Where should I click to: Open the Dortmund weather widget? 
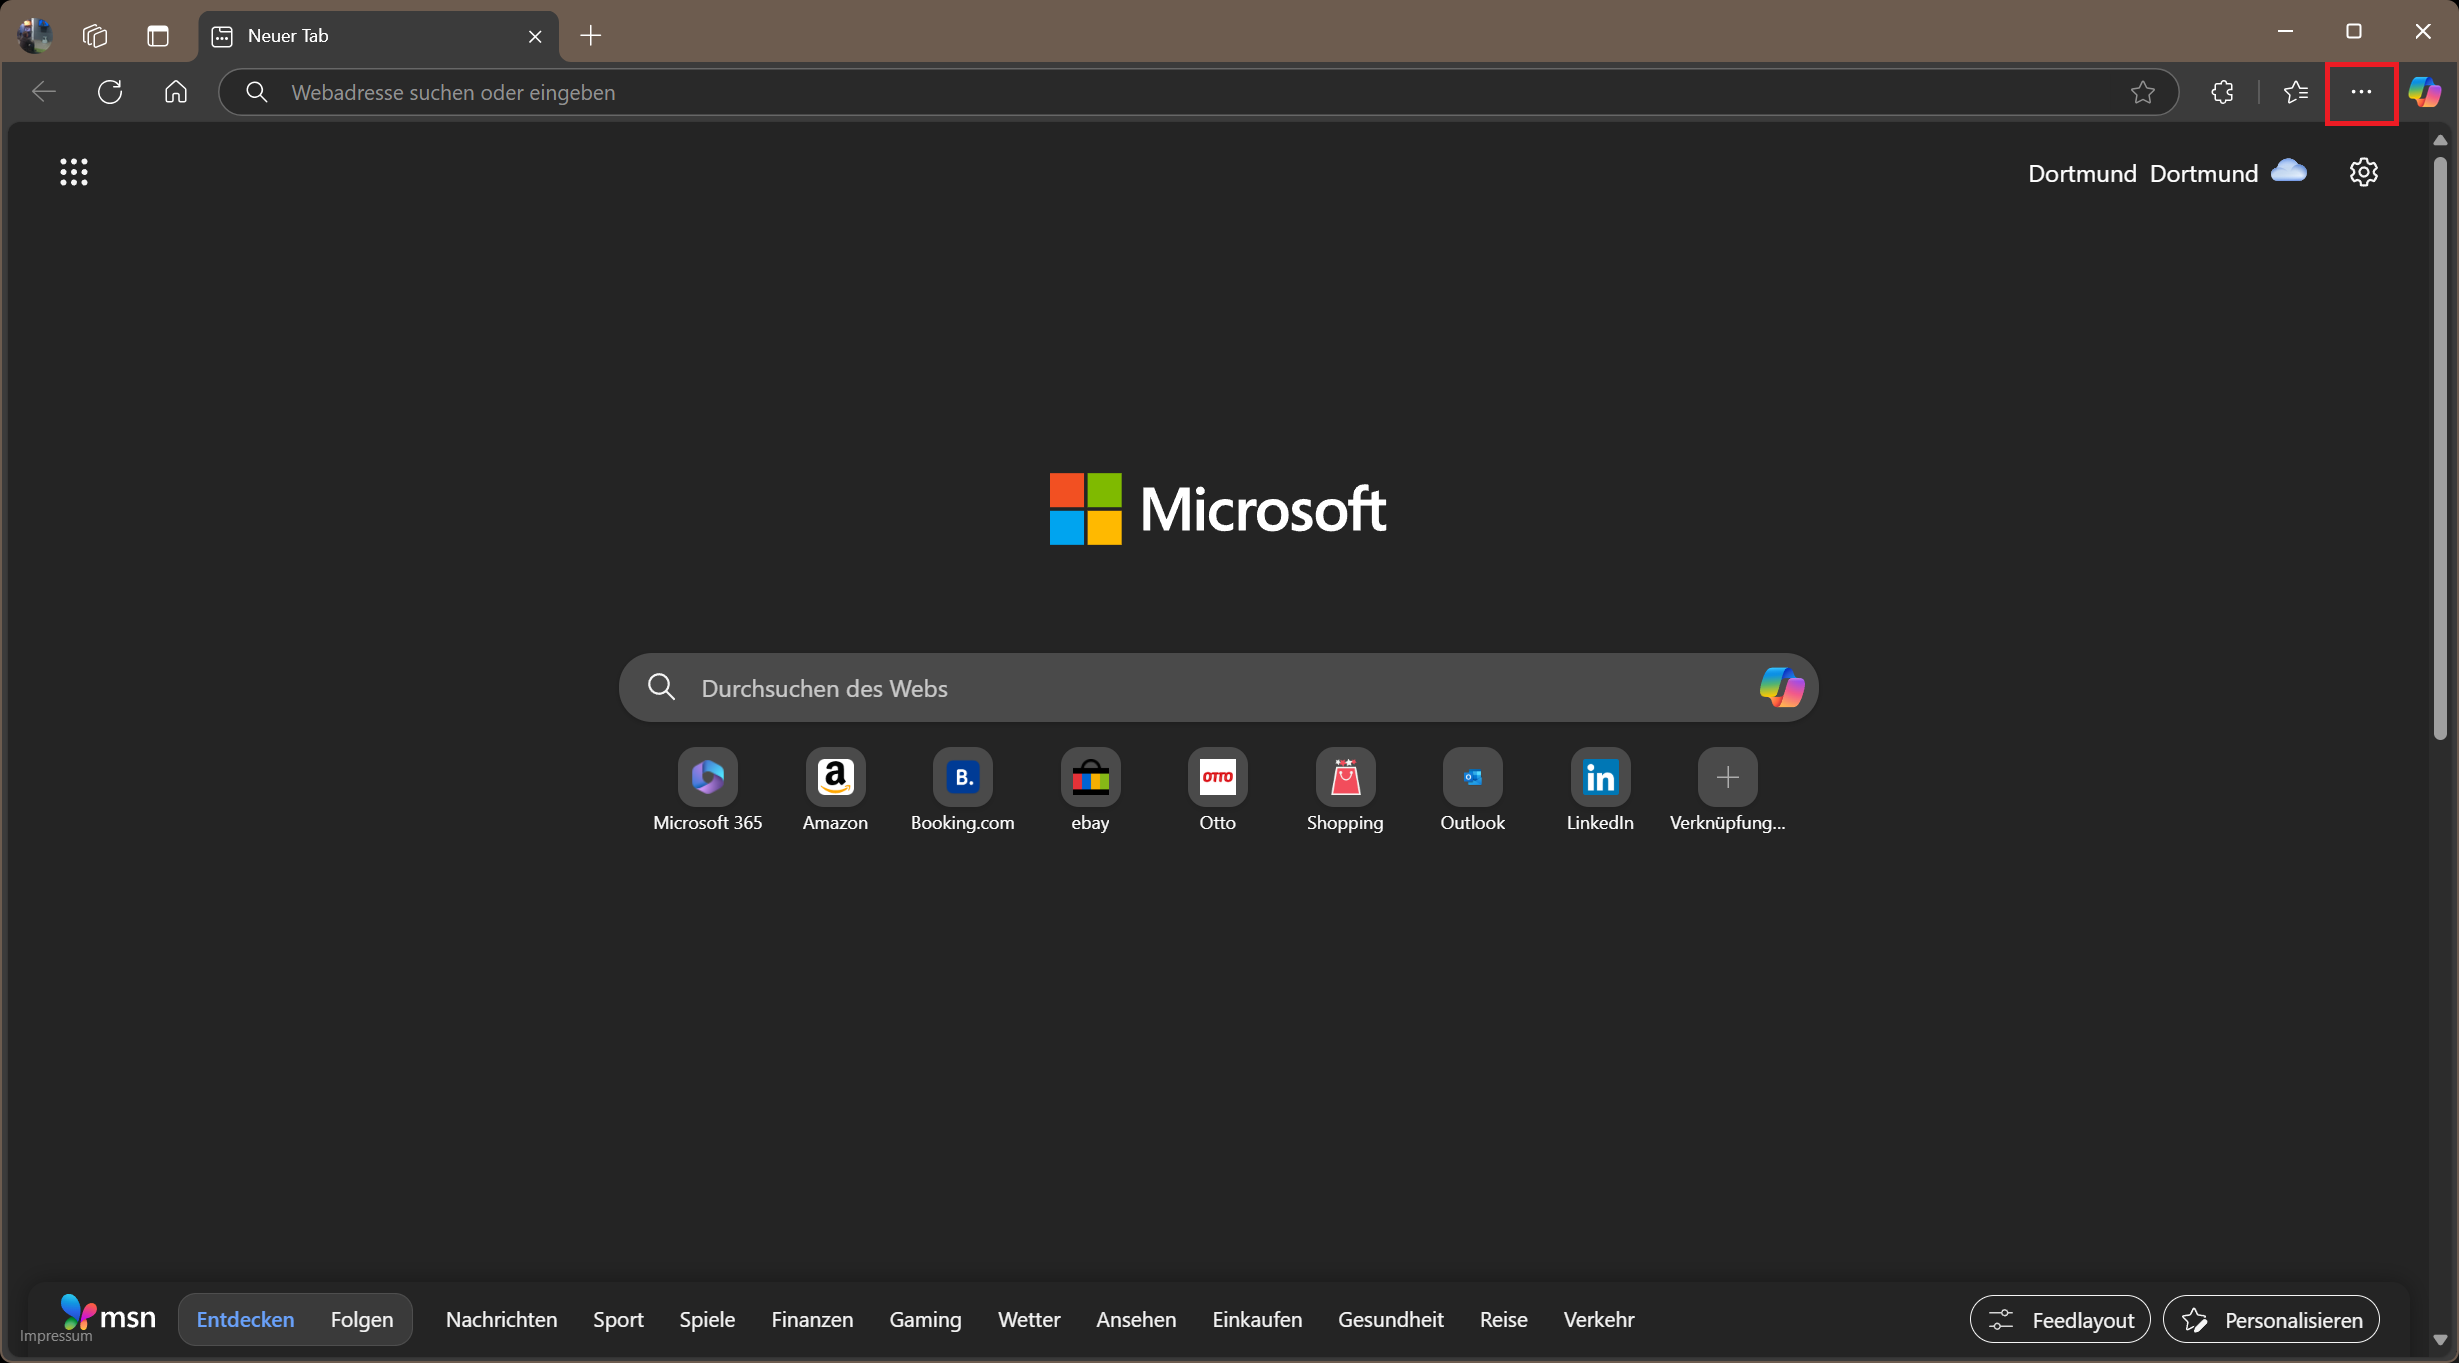tap(2167, 173)
